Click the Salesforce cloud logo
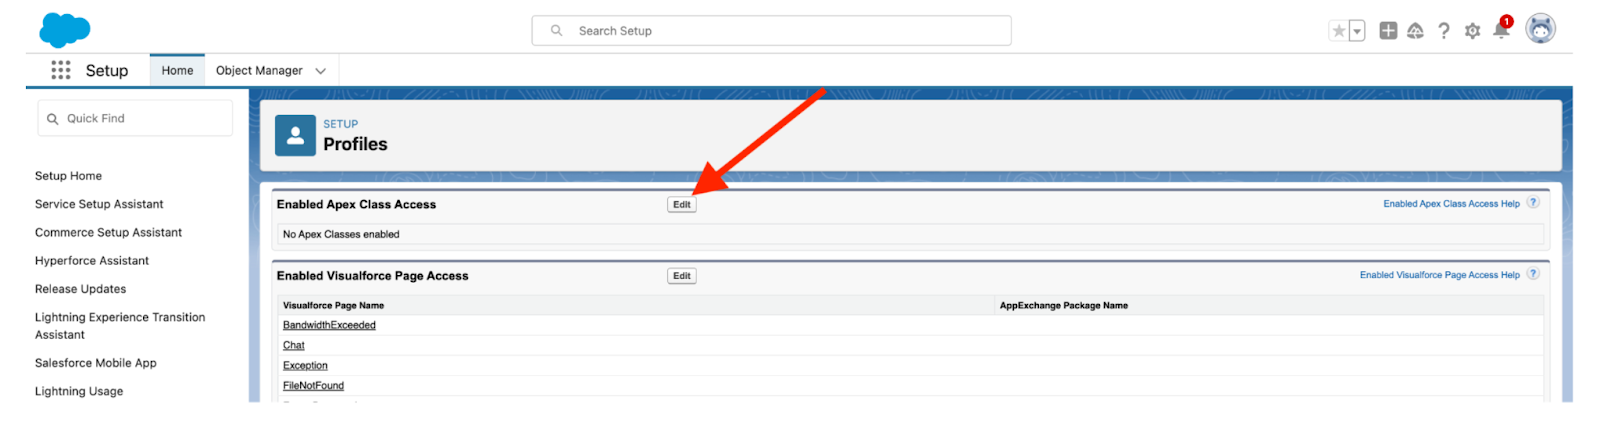 pos(65,30)
